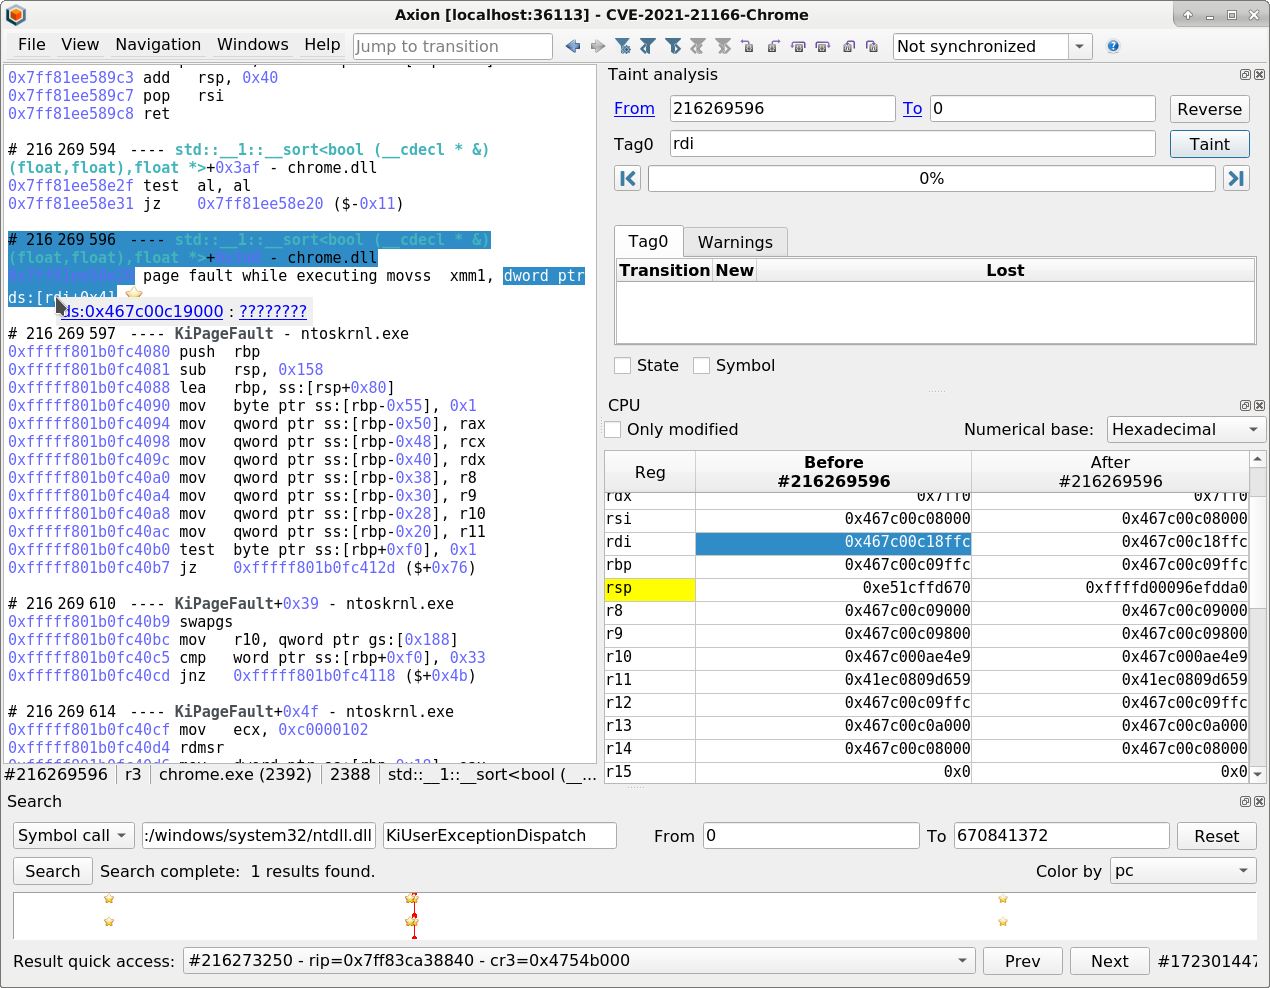Float the Taint analysis panel
Image resolution: width=1270 pixels, height=988 pixels.
(1245, 75)
